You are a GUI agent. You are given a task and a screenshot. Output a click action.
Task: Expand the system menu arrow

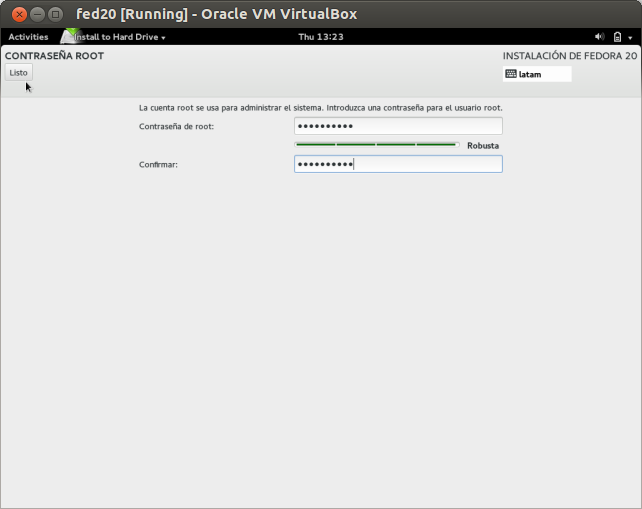(630, 38)
